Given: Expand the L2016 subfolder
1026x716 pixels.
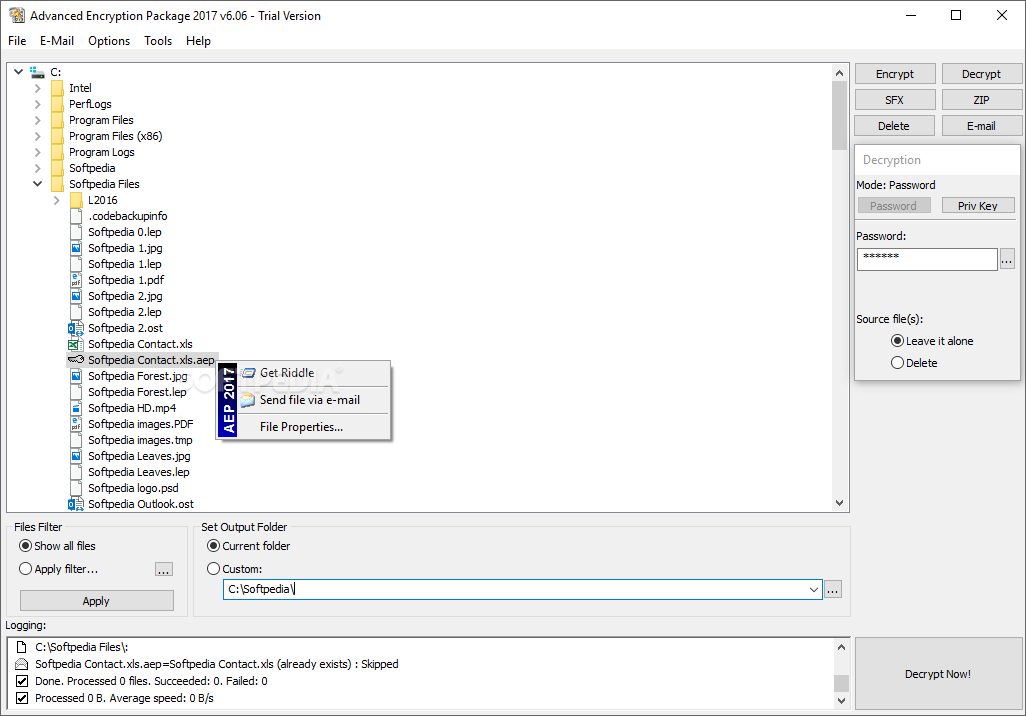Looking at the screenshot, I should tap(56, 200).
